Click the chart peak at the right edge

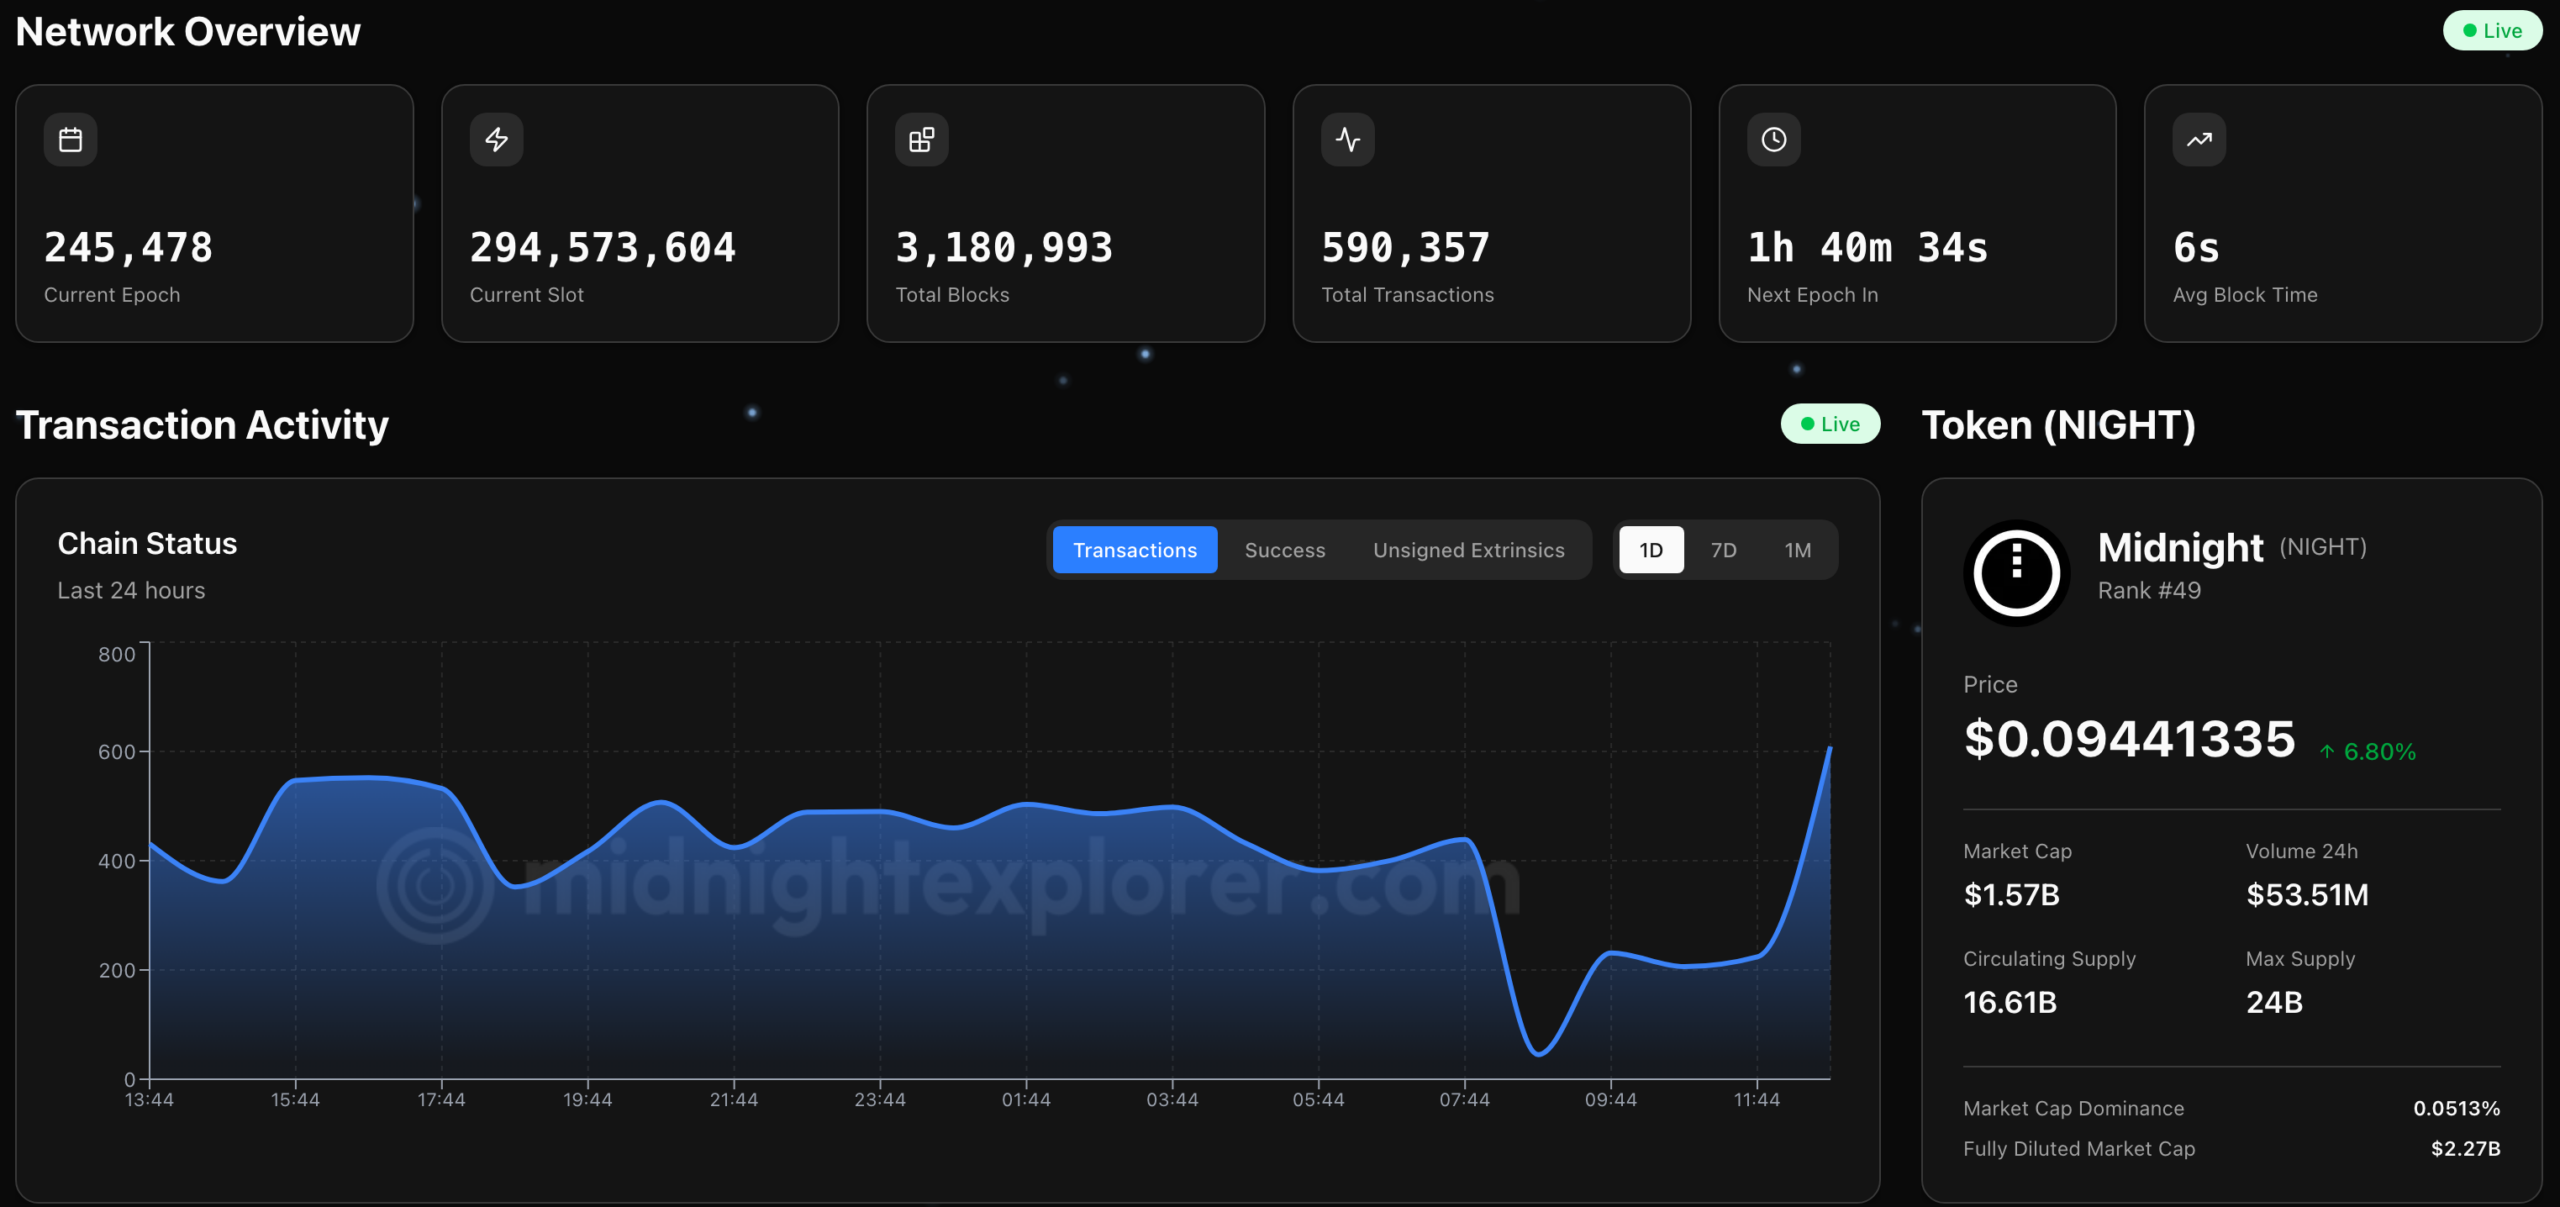1829,748
